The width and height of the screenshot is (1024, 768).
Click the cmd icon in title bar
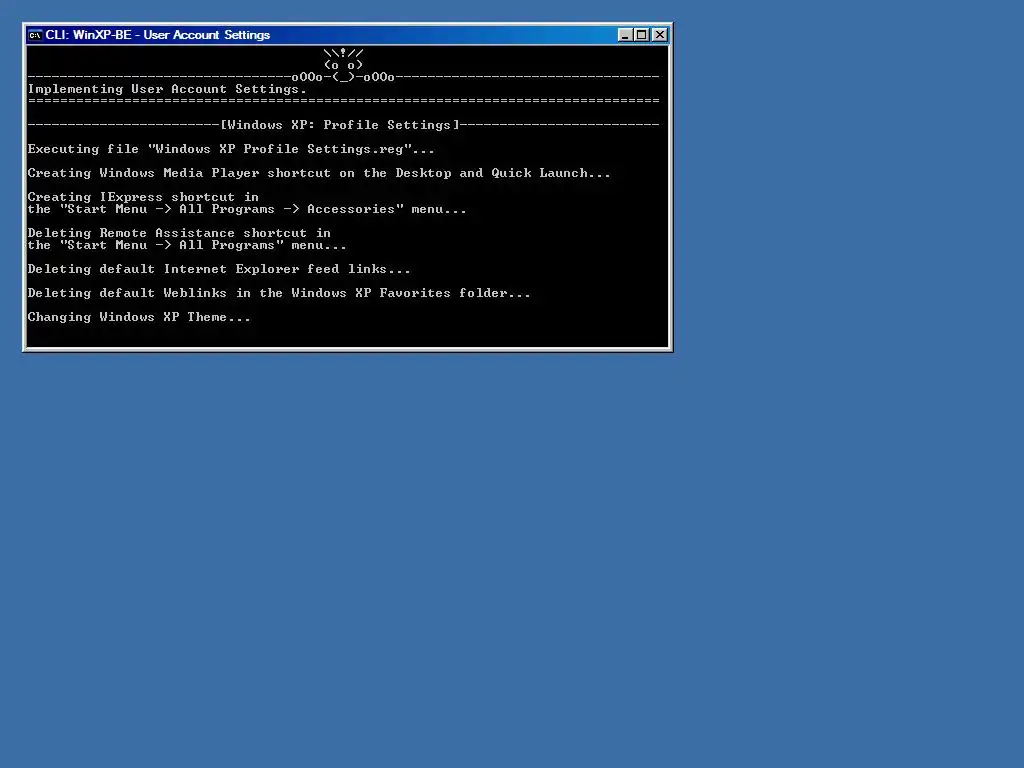click(x=35, y=35)
